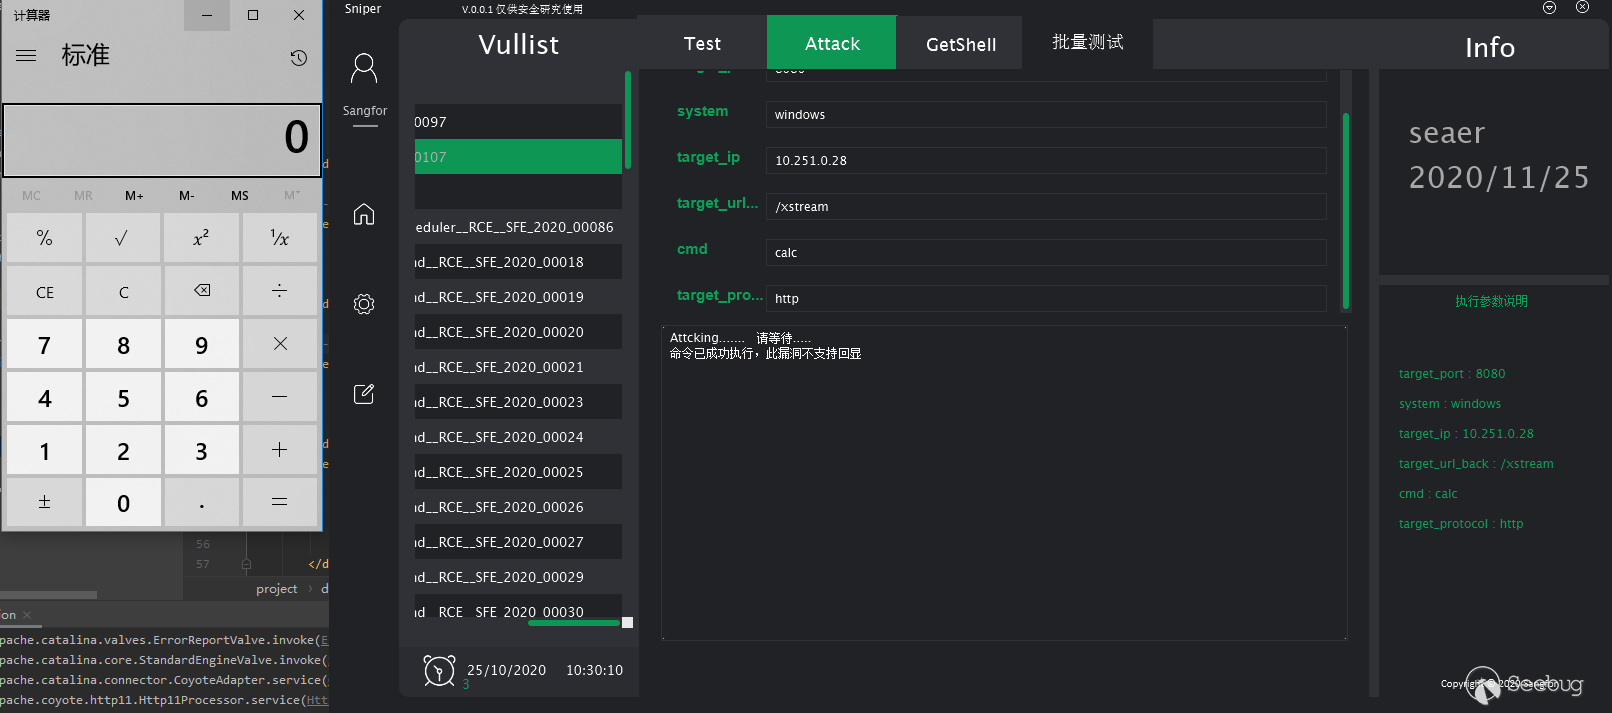Click the calculator square root key
This screenshot has width=1612, height=713.
[123, 238]
